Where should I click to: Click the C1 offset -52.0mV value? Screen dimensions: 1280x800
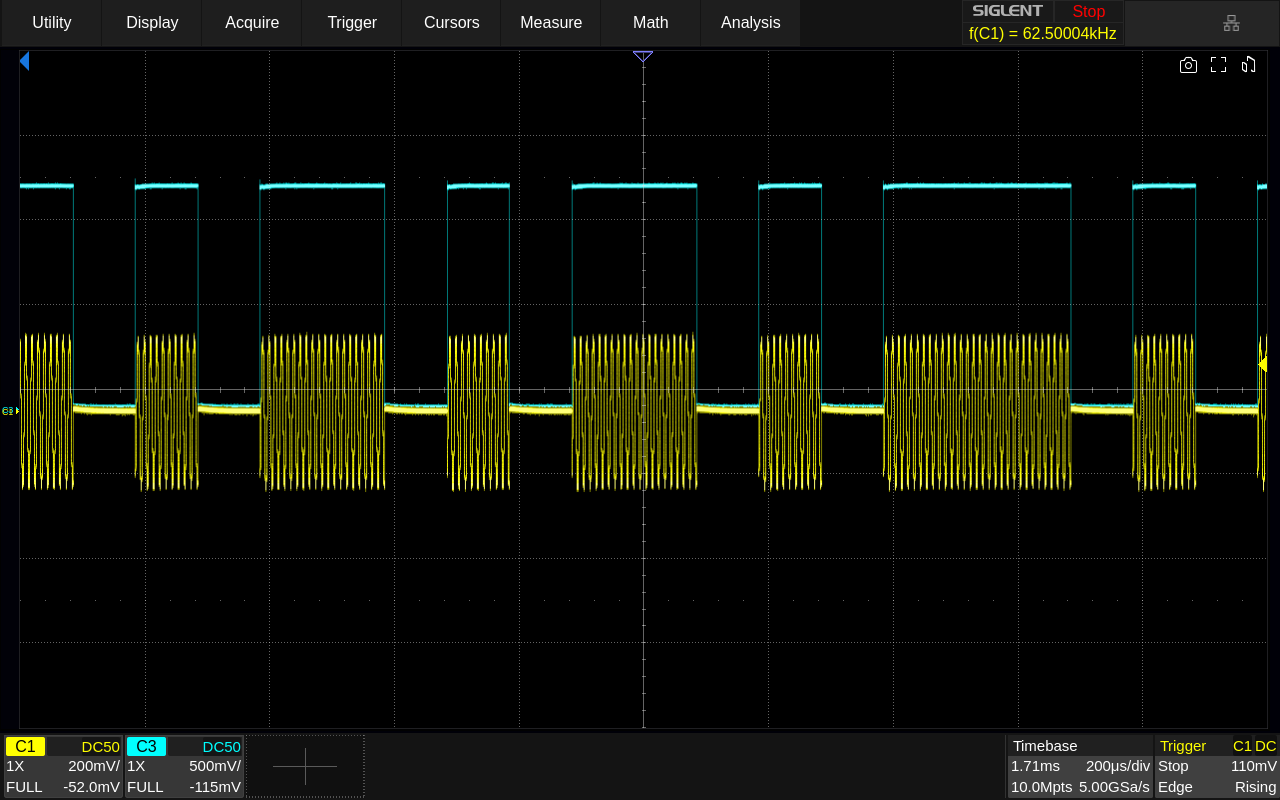[91, 787]
